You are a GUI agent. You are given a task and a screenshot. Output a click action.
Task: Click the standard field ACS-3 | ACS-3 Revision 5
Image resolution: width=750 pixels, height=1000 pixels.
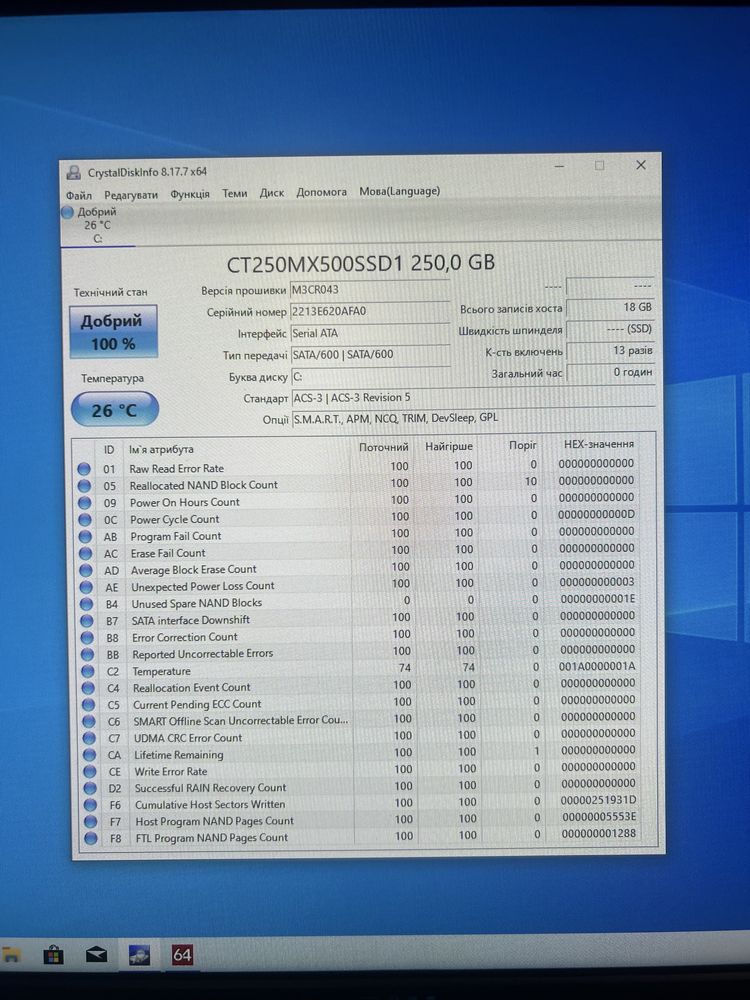[473, 397]
